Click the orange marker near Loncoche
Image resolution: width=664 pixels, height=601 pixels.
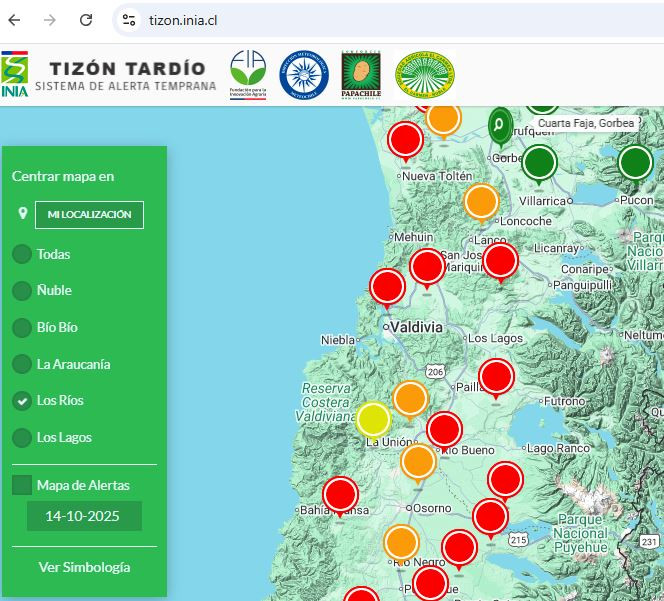481,201
